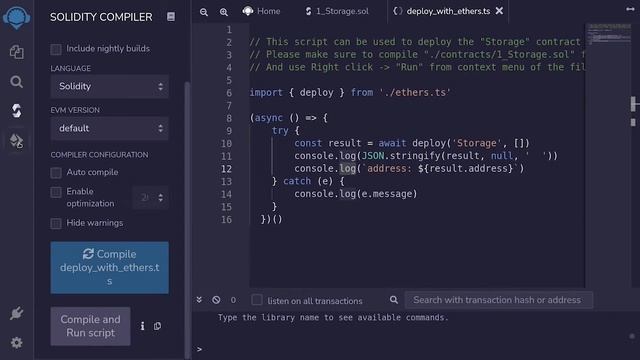Click the editor minimap preview
640x360 pixels.
point(609,33)
